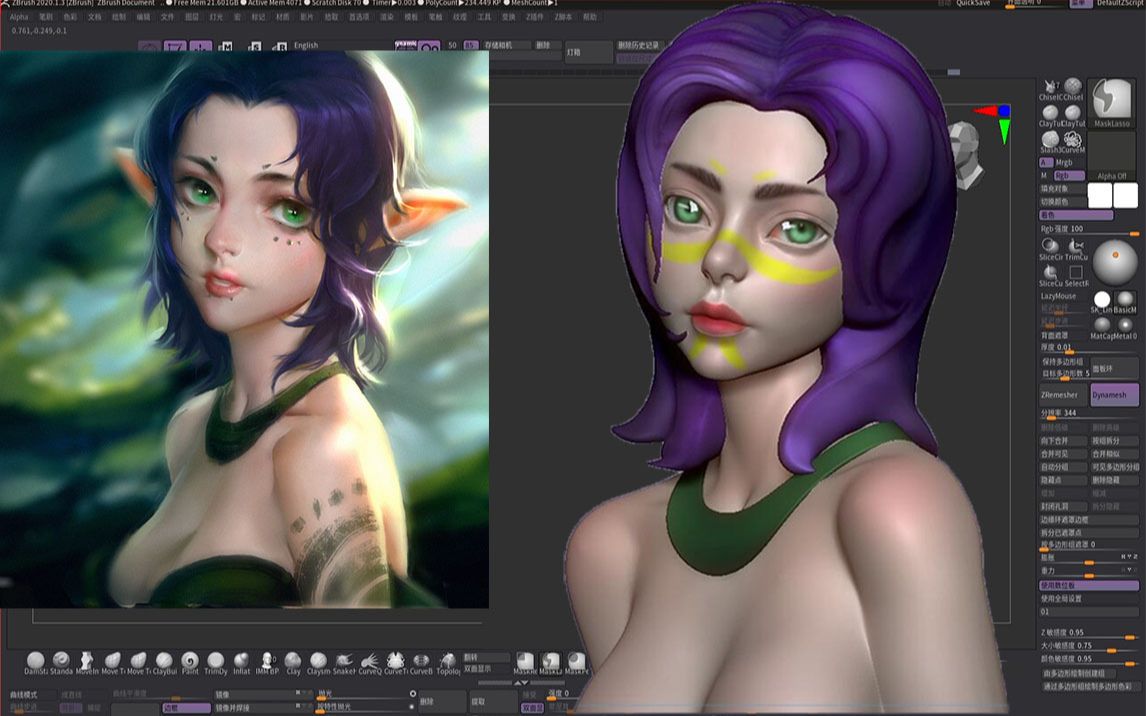Open the 工具 tool menu
The width and height of the screenshot is (1146, 716).
(484, 17)
